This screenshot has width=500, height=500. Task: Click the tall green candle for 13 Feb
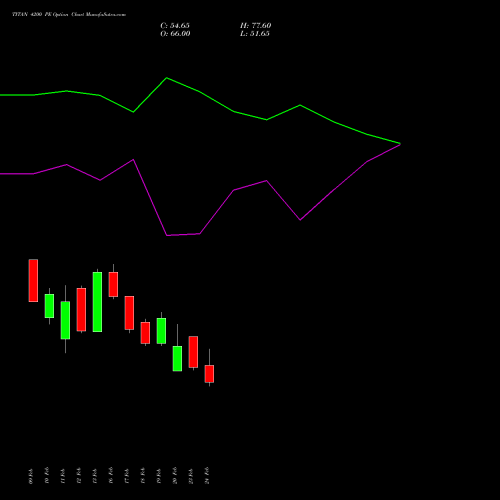pos(97,302)
